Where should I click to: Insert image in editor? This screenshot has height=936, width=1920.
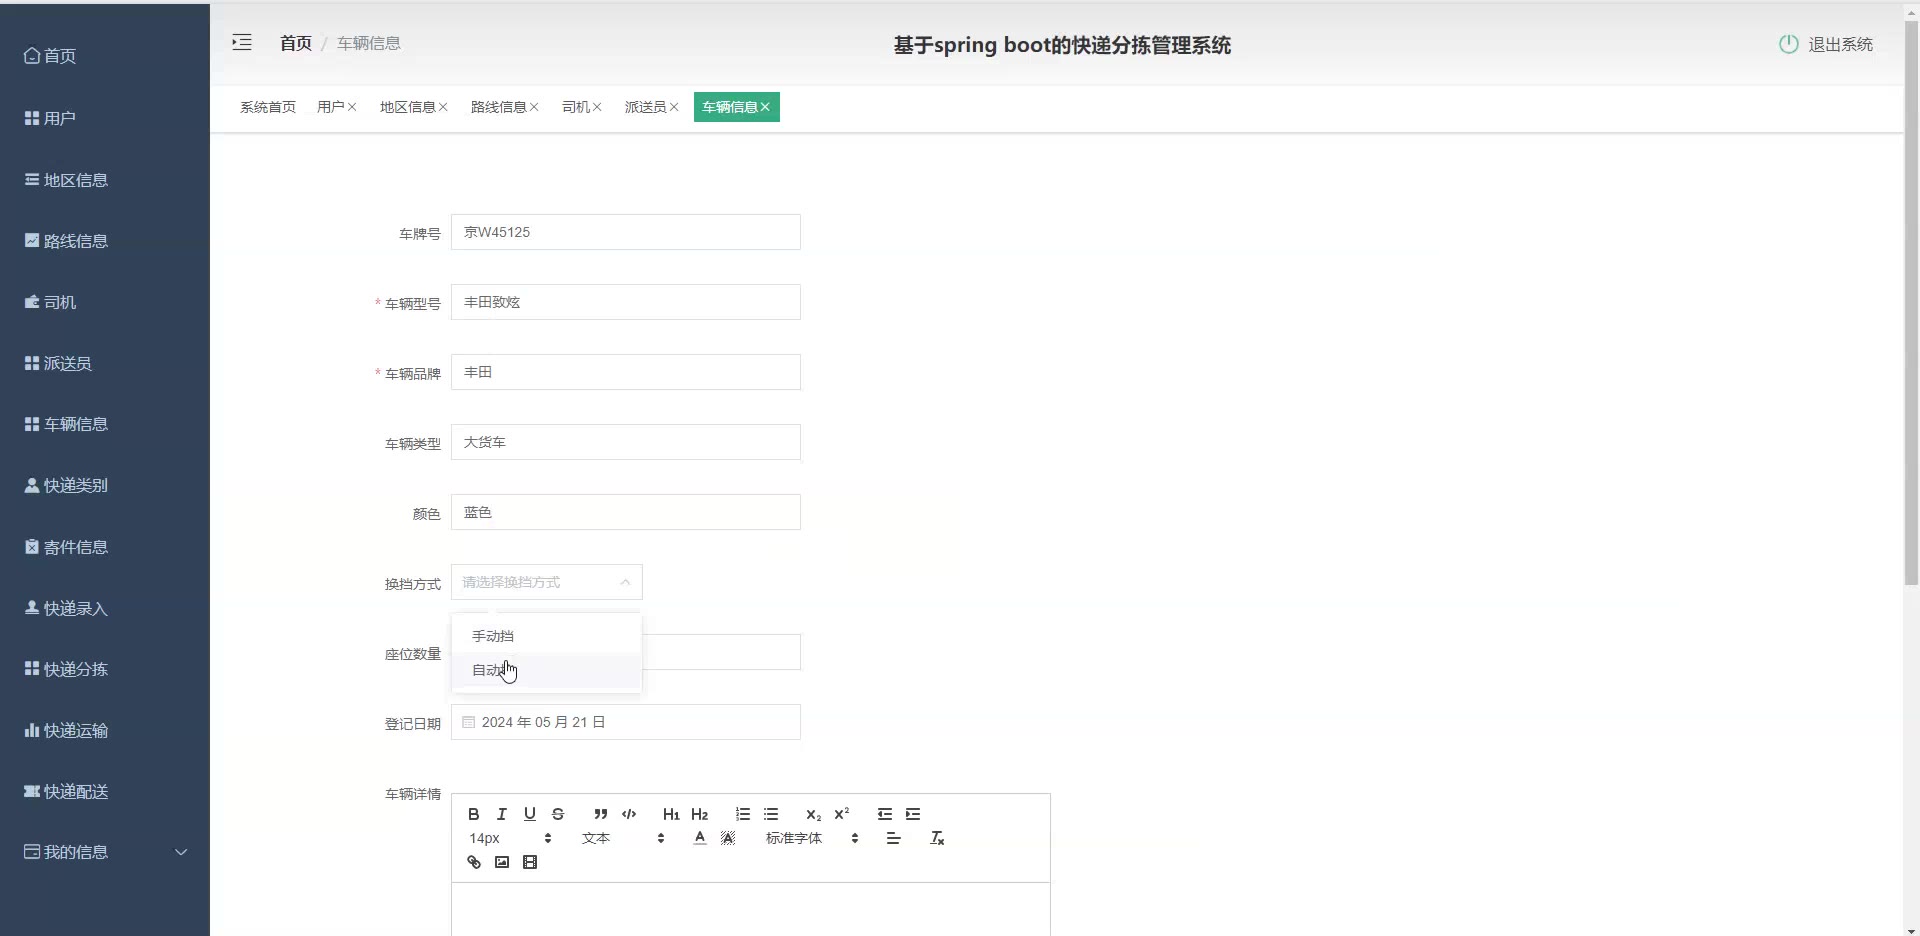tap(502, 862)
